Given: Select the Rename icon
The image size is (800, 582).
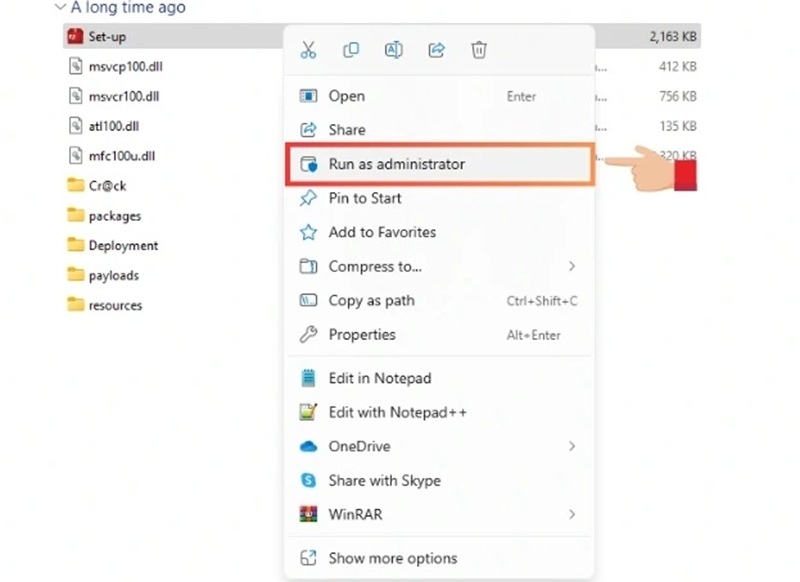Looking at the screenshot, I should tap(393, 49).
